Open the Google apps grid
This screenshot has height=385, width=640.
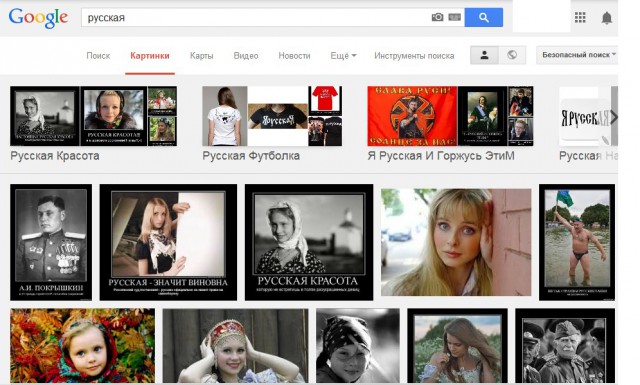[x=580, y=18]
